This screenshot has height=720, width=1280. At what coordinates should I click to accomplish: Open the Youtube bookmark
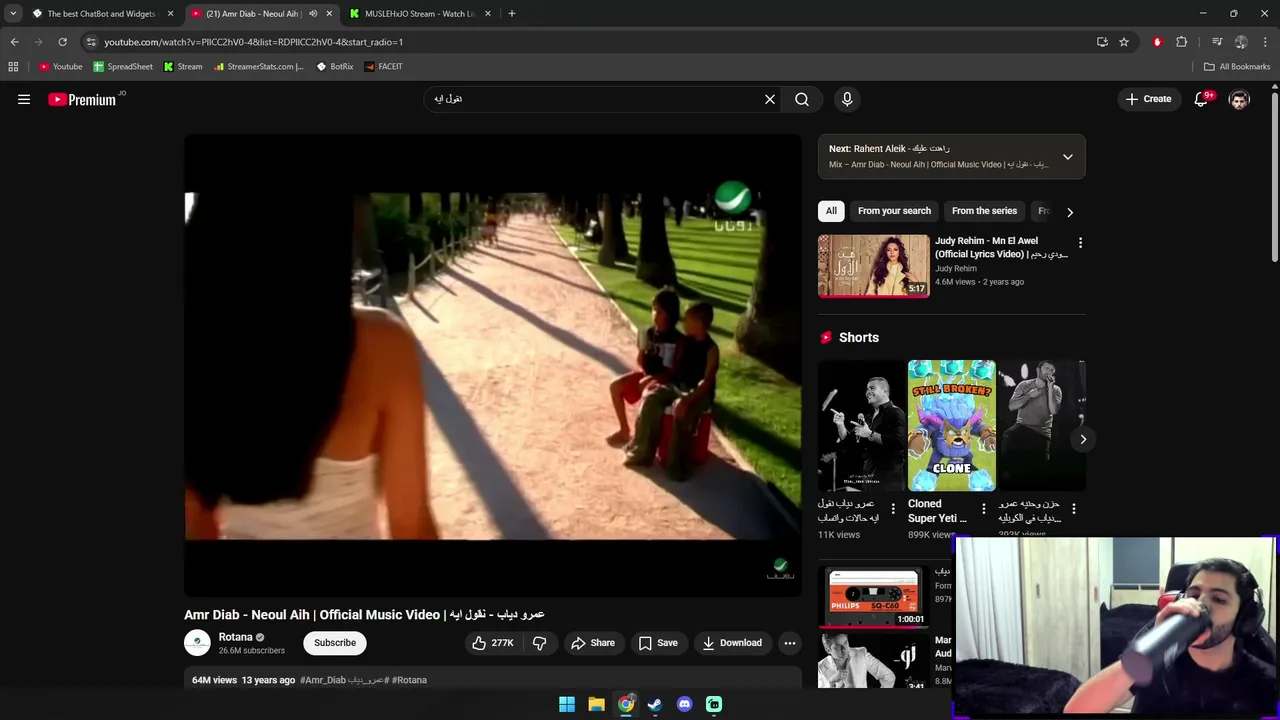point(60,67)
